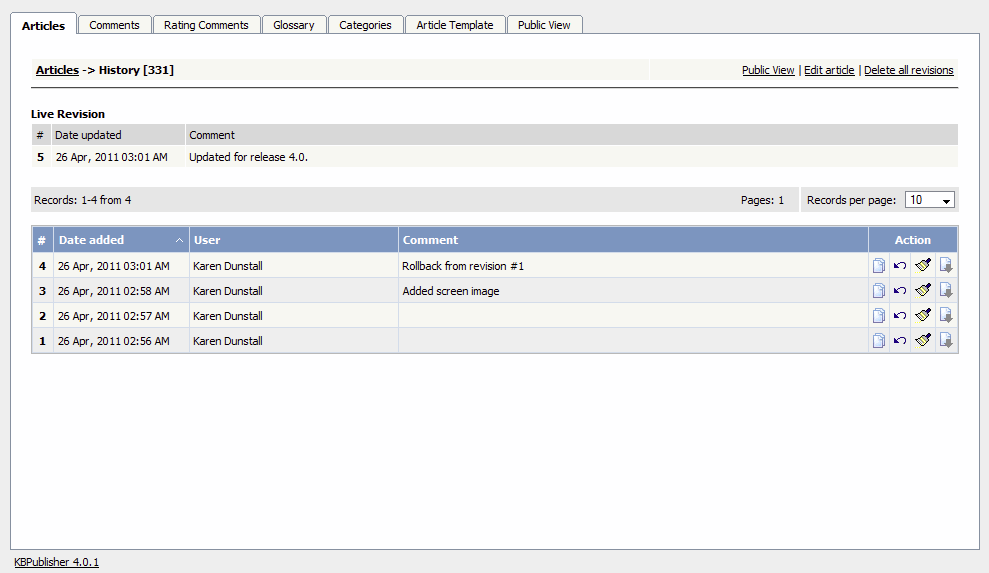Sort revisions by Date added column
Screen dimensions: 989x573
pos(92,240)
